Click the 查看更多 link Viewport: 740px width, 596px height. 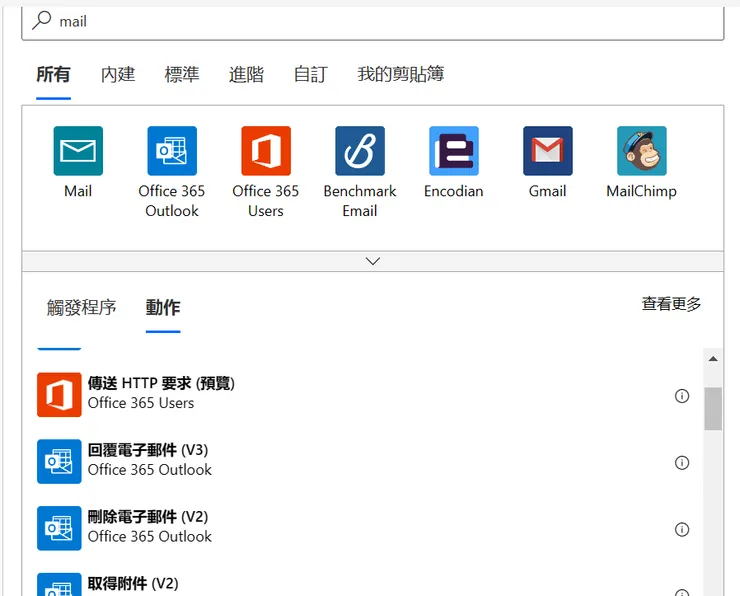(671, 304)
